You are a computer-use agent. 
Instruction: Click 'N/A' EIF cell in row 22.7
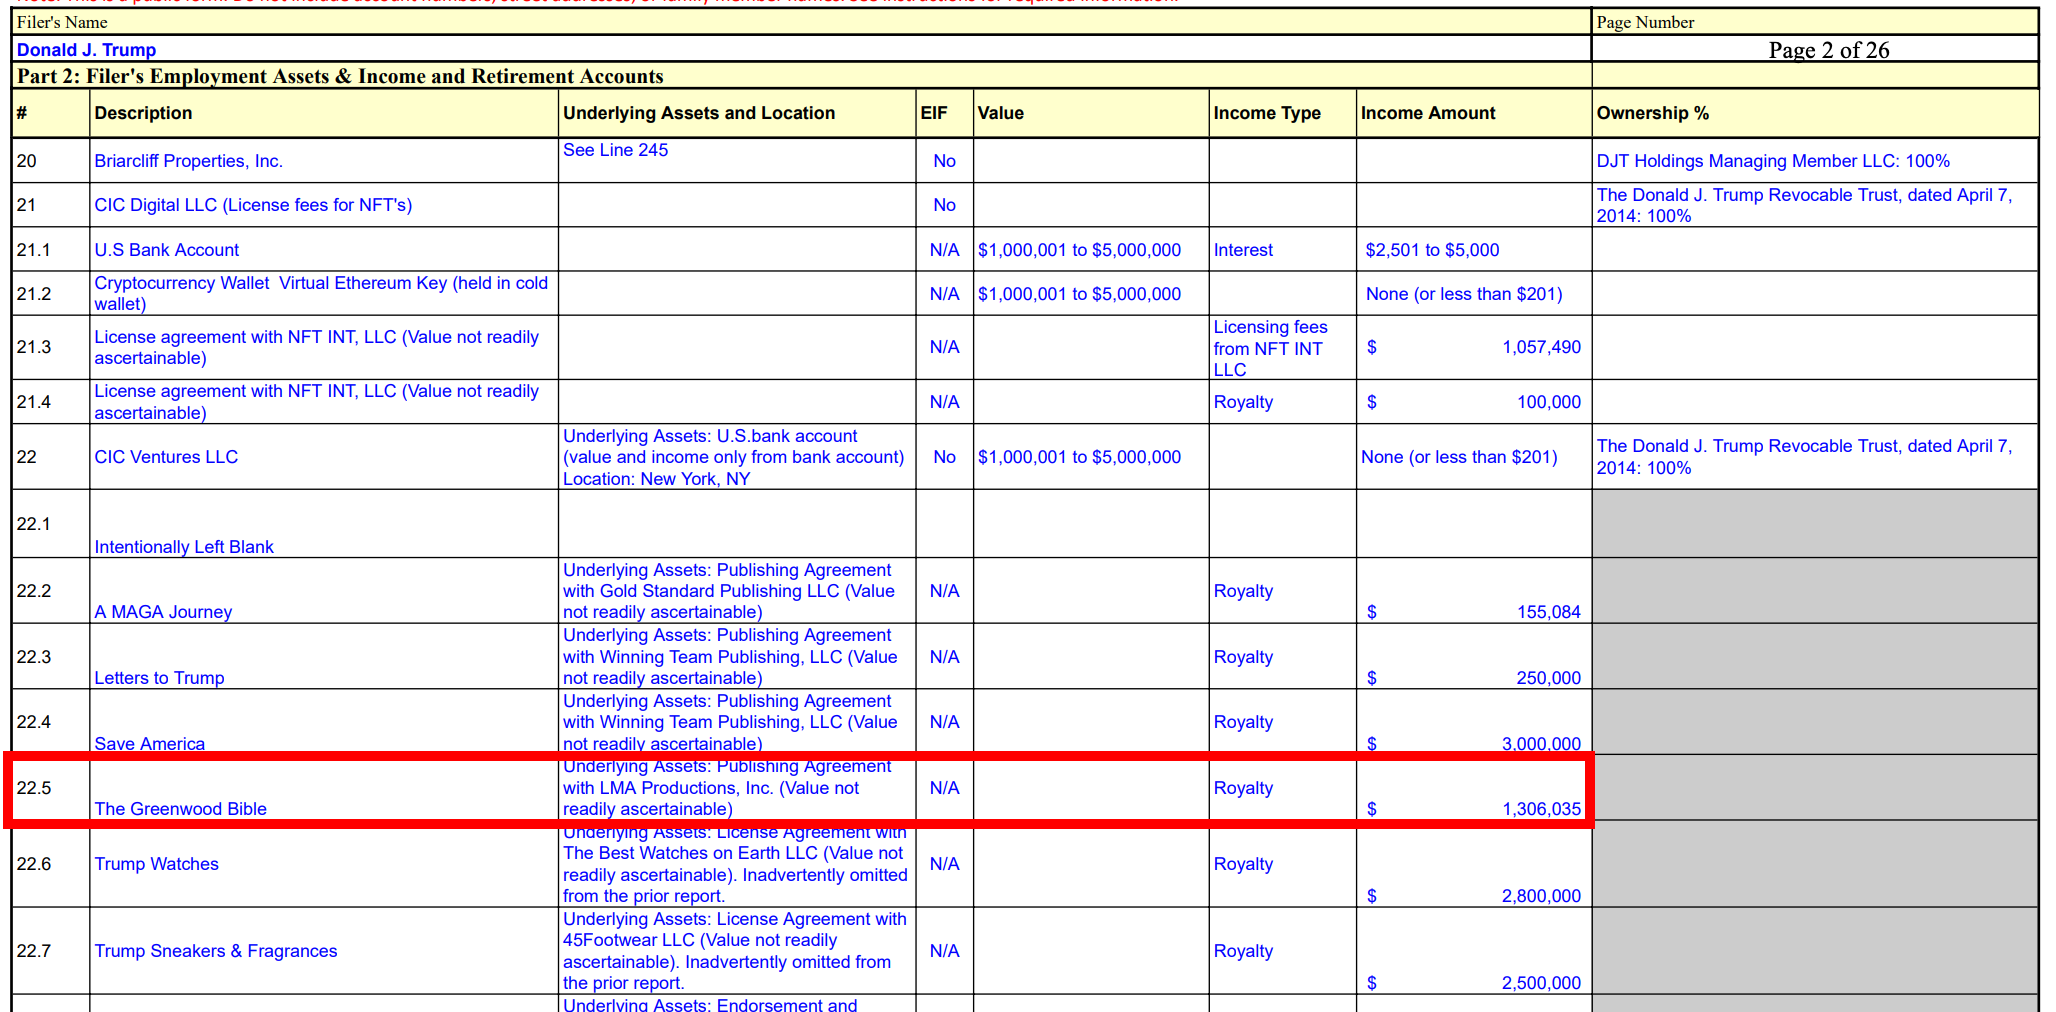tap(944, 951)
